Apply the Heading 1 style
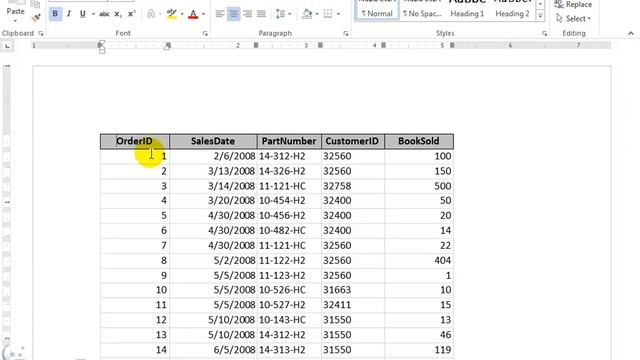The image size is (640, 360). click(467, 10)
